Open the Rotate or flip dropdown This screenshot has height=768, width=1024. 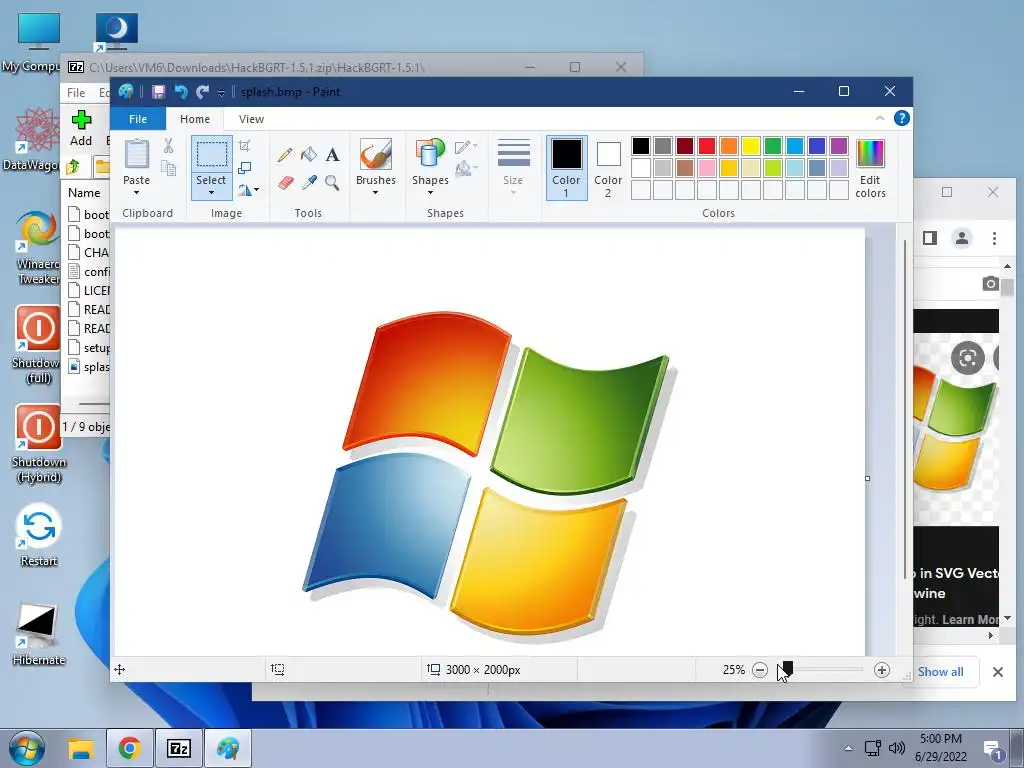point(248,190)
